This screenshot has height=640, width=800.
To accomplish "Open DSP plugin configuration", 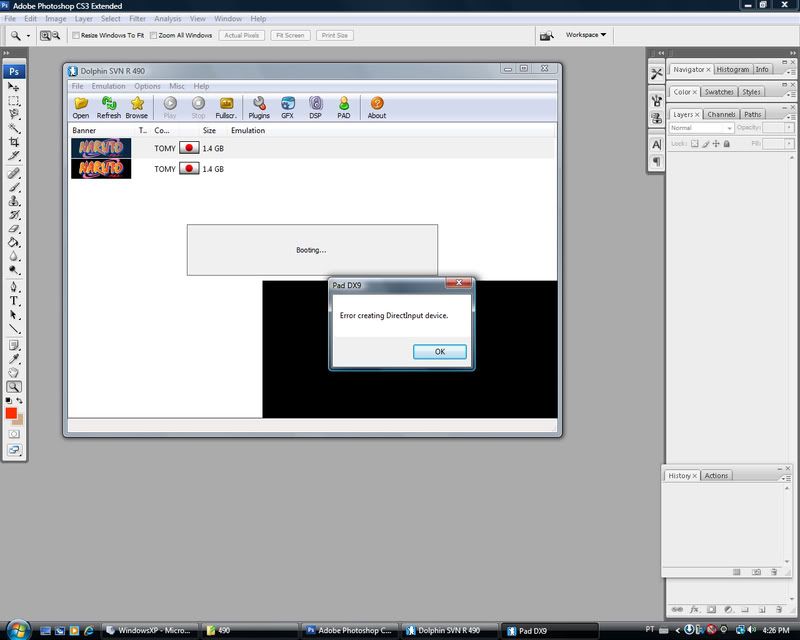I will point(315,108).
